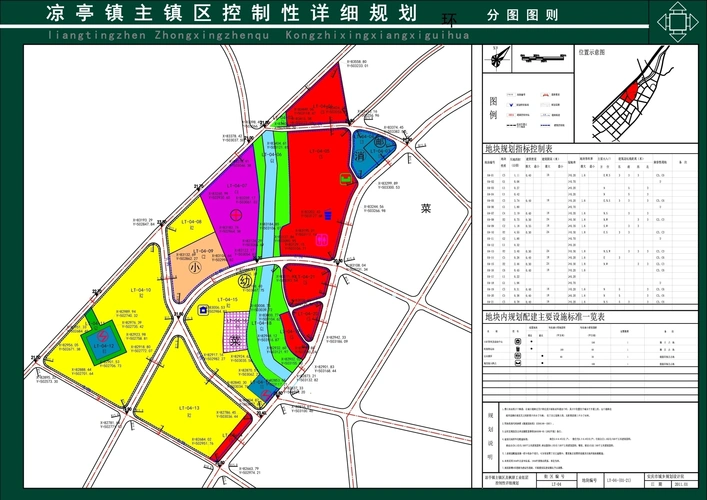
Task: Click the 图例 legend label
Action: (x=492, y=108)
